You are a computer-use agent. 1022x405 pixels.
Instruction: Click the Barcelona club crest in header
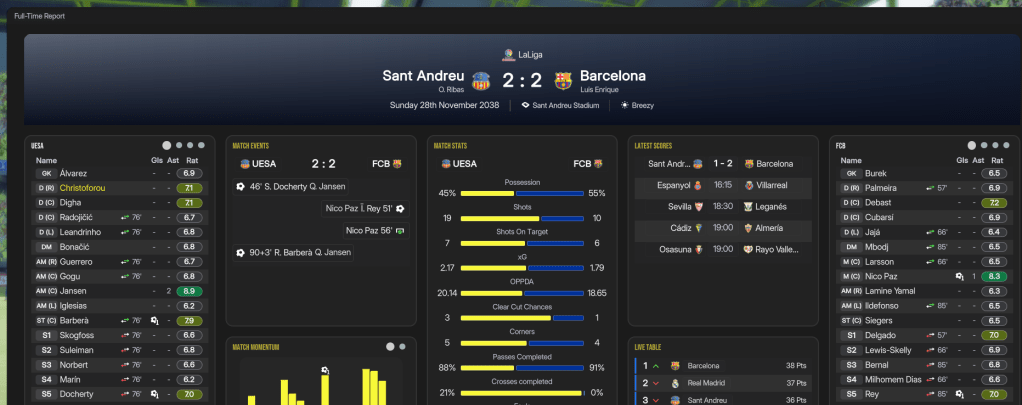tap(563, 79)
